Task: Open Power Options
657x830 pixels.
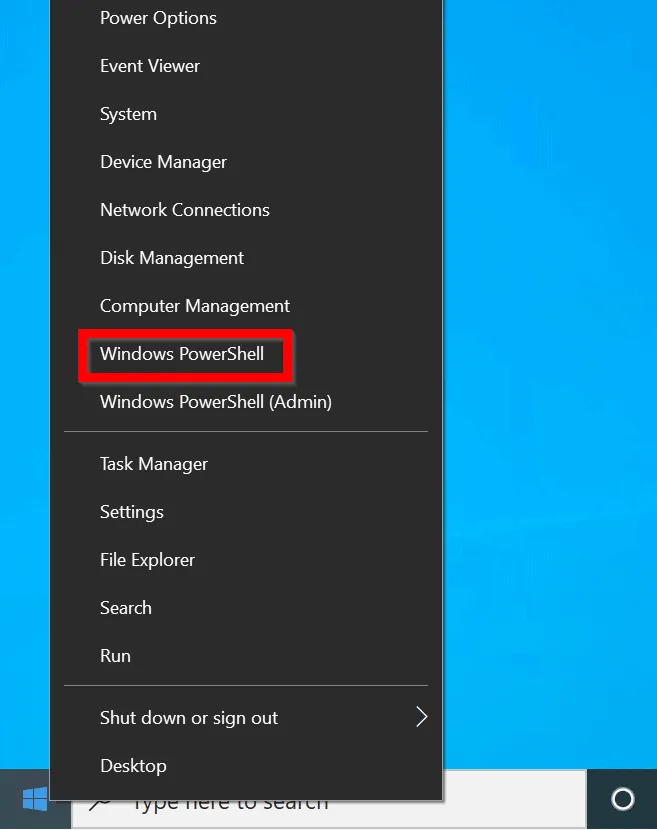Action: coord(158,18)
